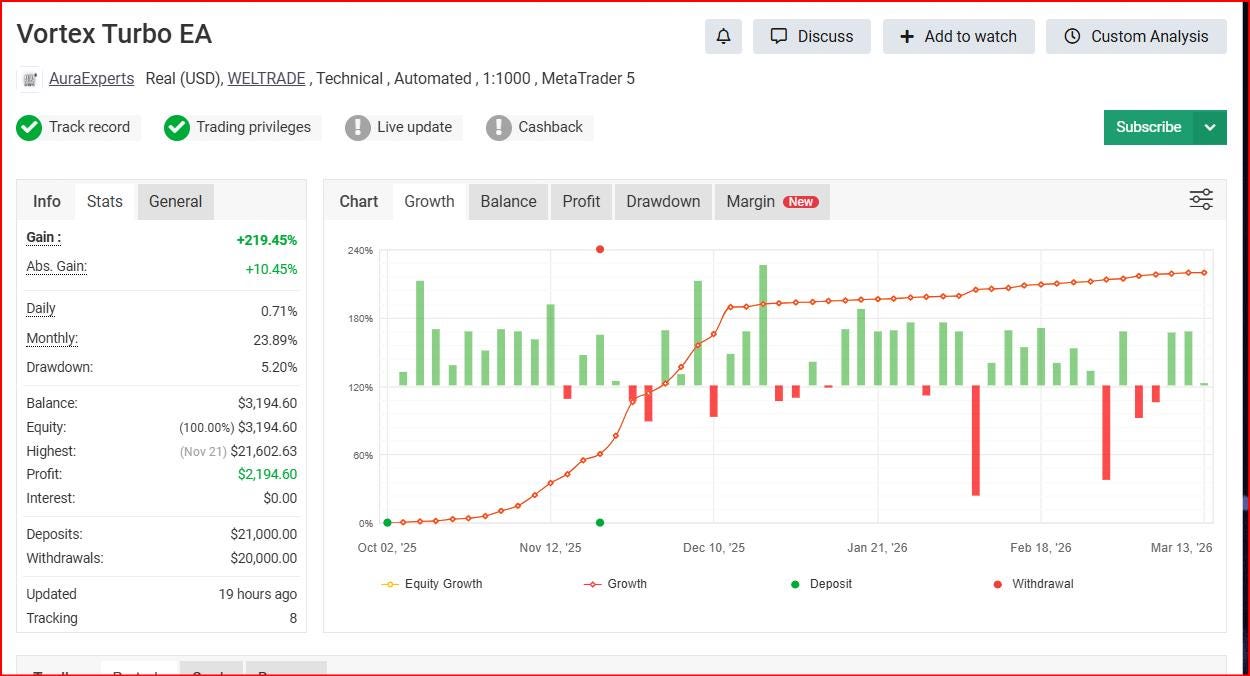Viewport: 1250px width, 676px height.
Task: Open Custom Analysis
Action: [x=1136, y=36]
